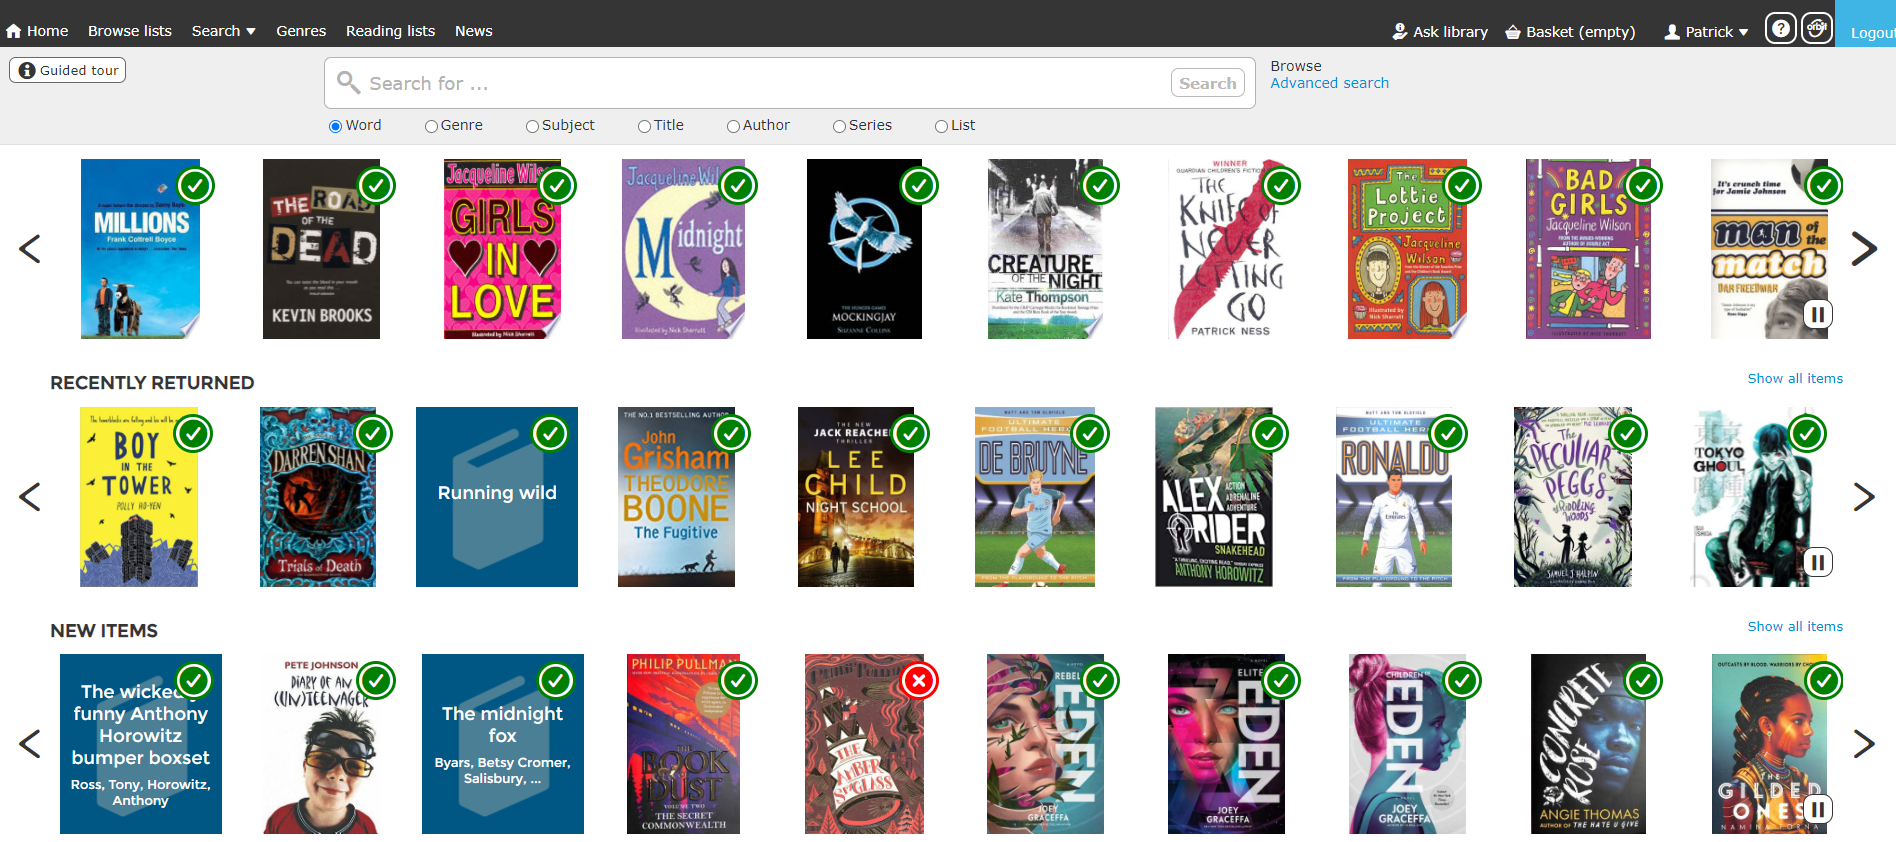
Task: Open Reading lists menu item
Action: point(390,31)
